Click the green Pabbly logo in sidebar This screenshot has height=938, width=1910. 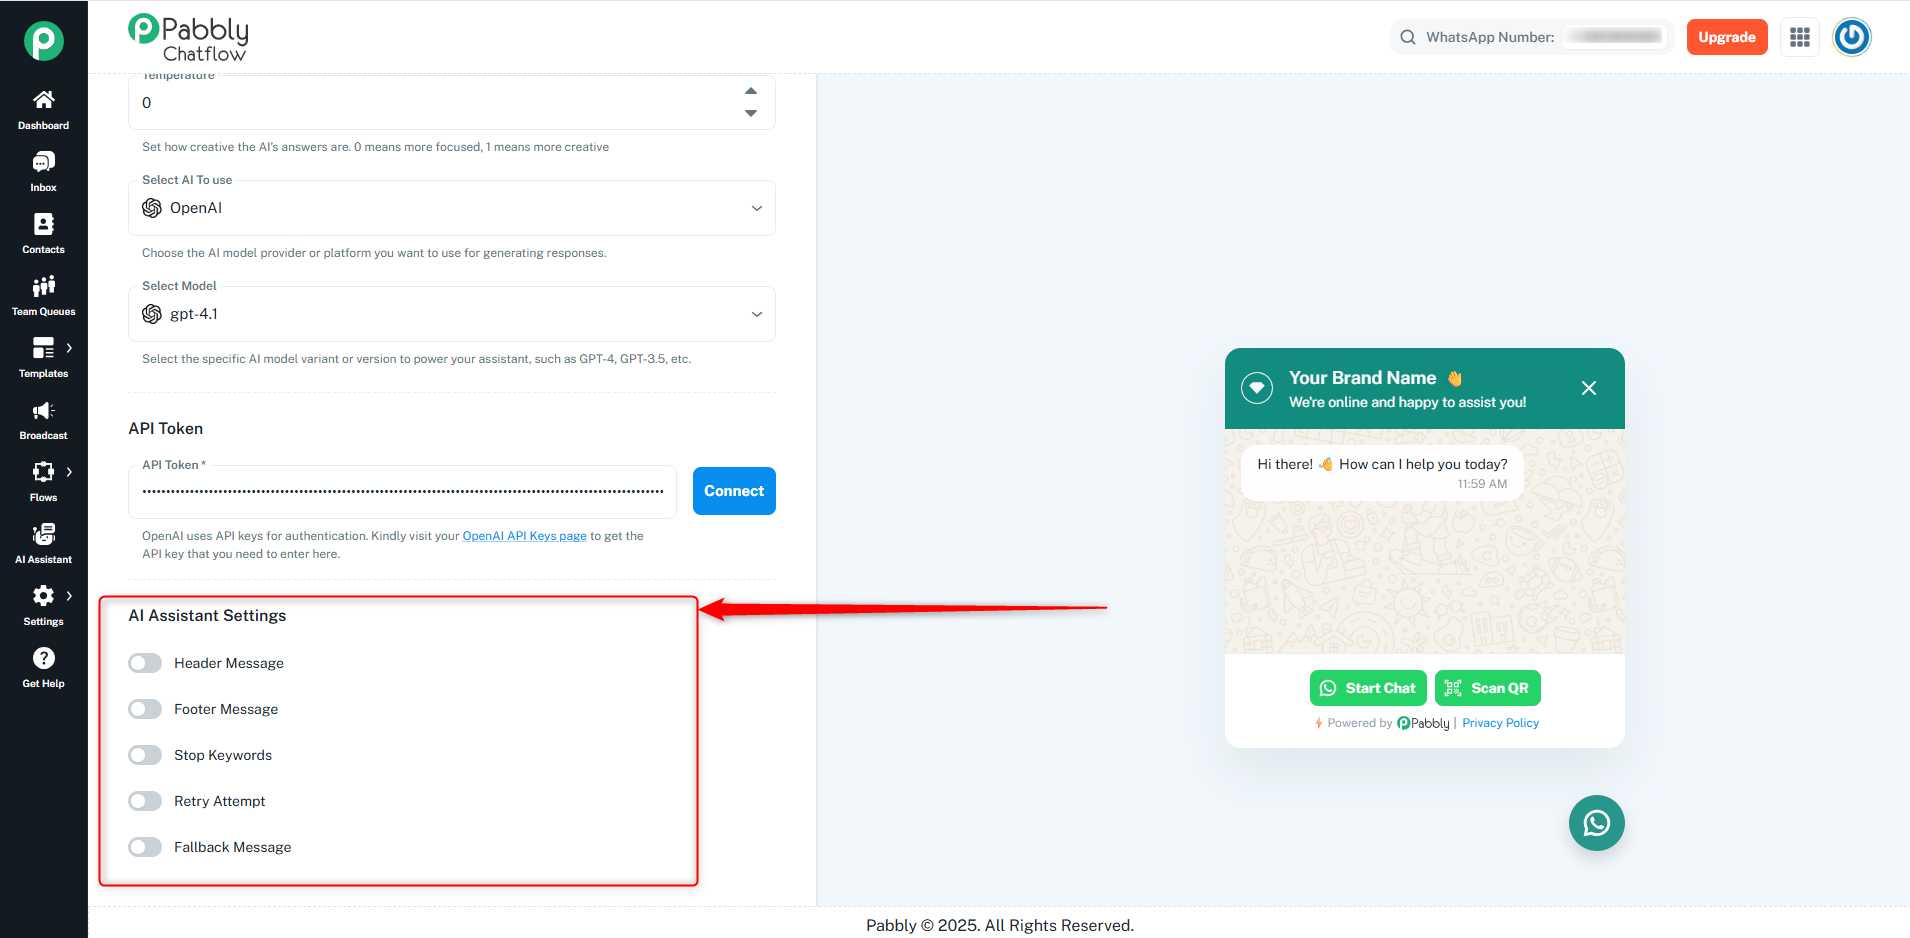[43, 41]
